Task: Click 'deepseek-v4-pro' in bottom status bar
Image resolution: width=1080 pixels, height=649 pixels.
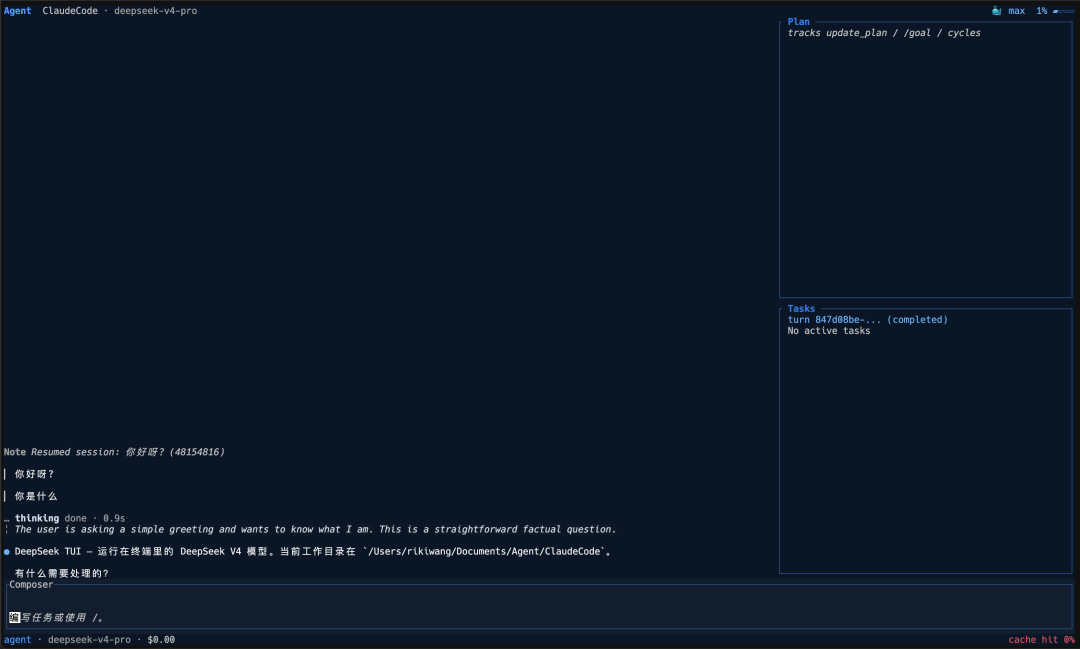Action: (89, 639)
